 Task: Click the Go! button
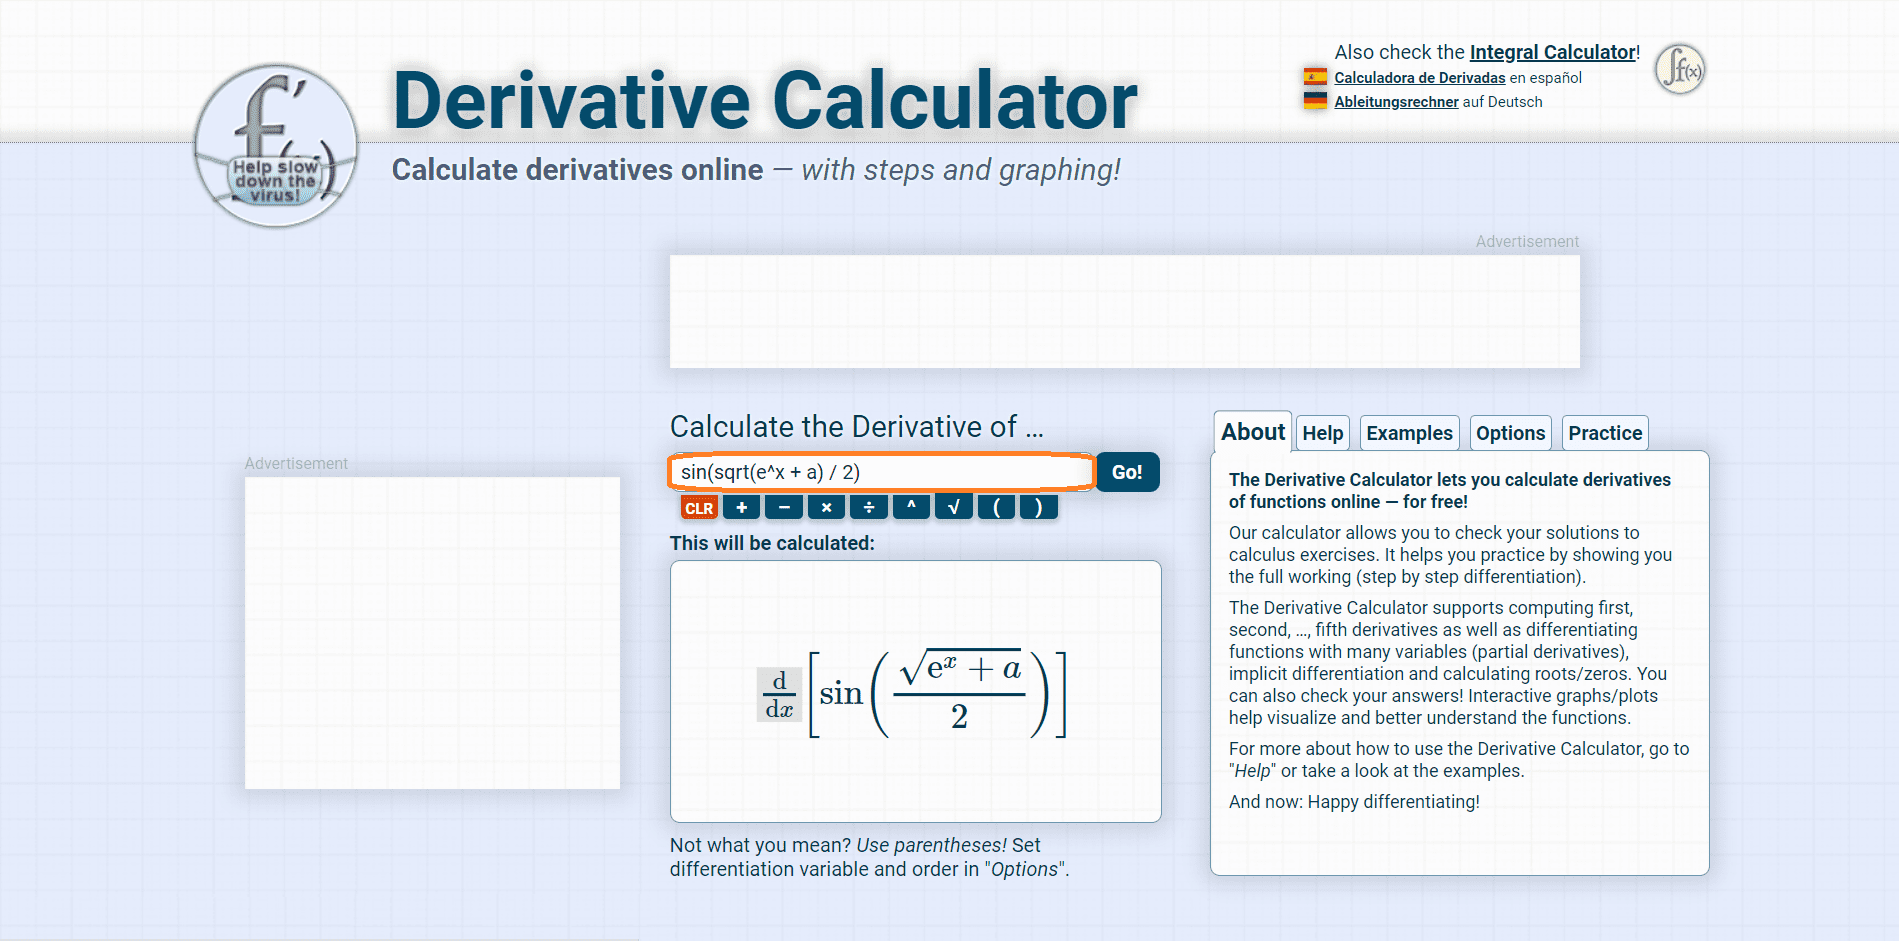pyautogui.click(x=1128, y=472)
